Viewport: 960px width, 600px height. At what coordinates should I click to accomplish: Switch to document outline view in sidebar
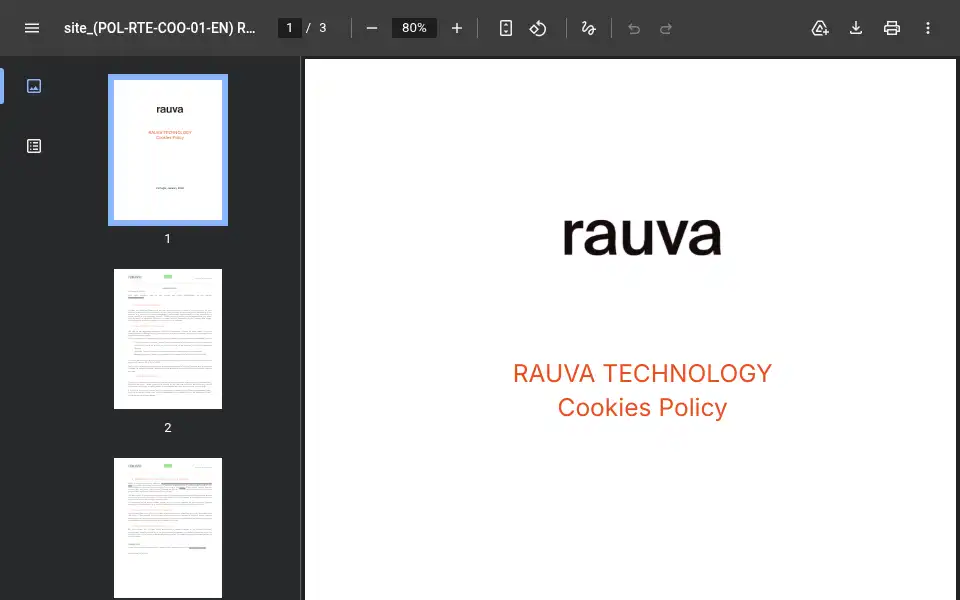pyautogui.click(x=34, y=146)
